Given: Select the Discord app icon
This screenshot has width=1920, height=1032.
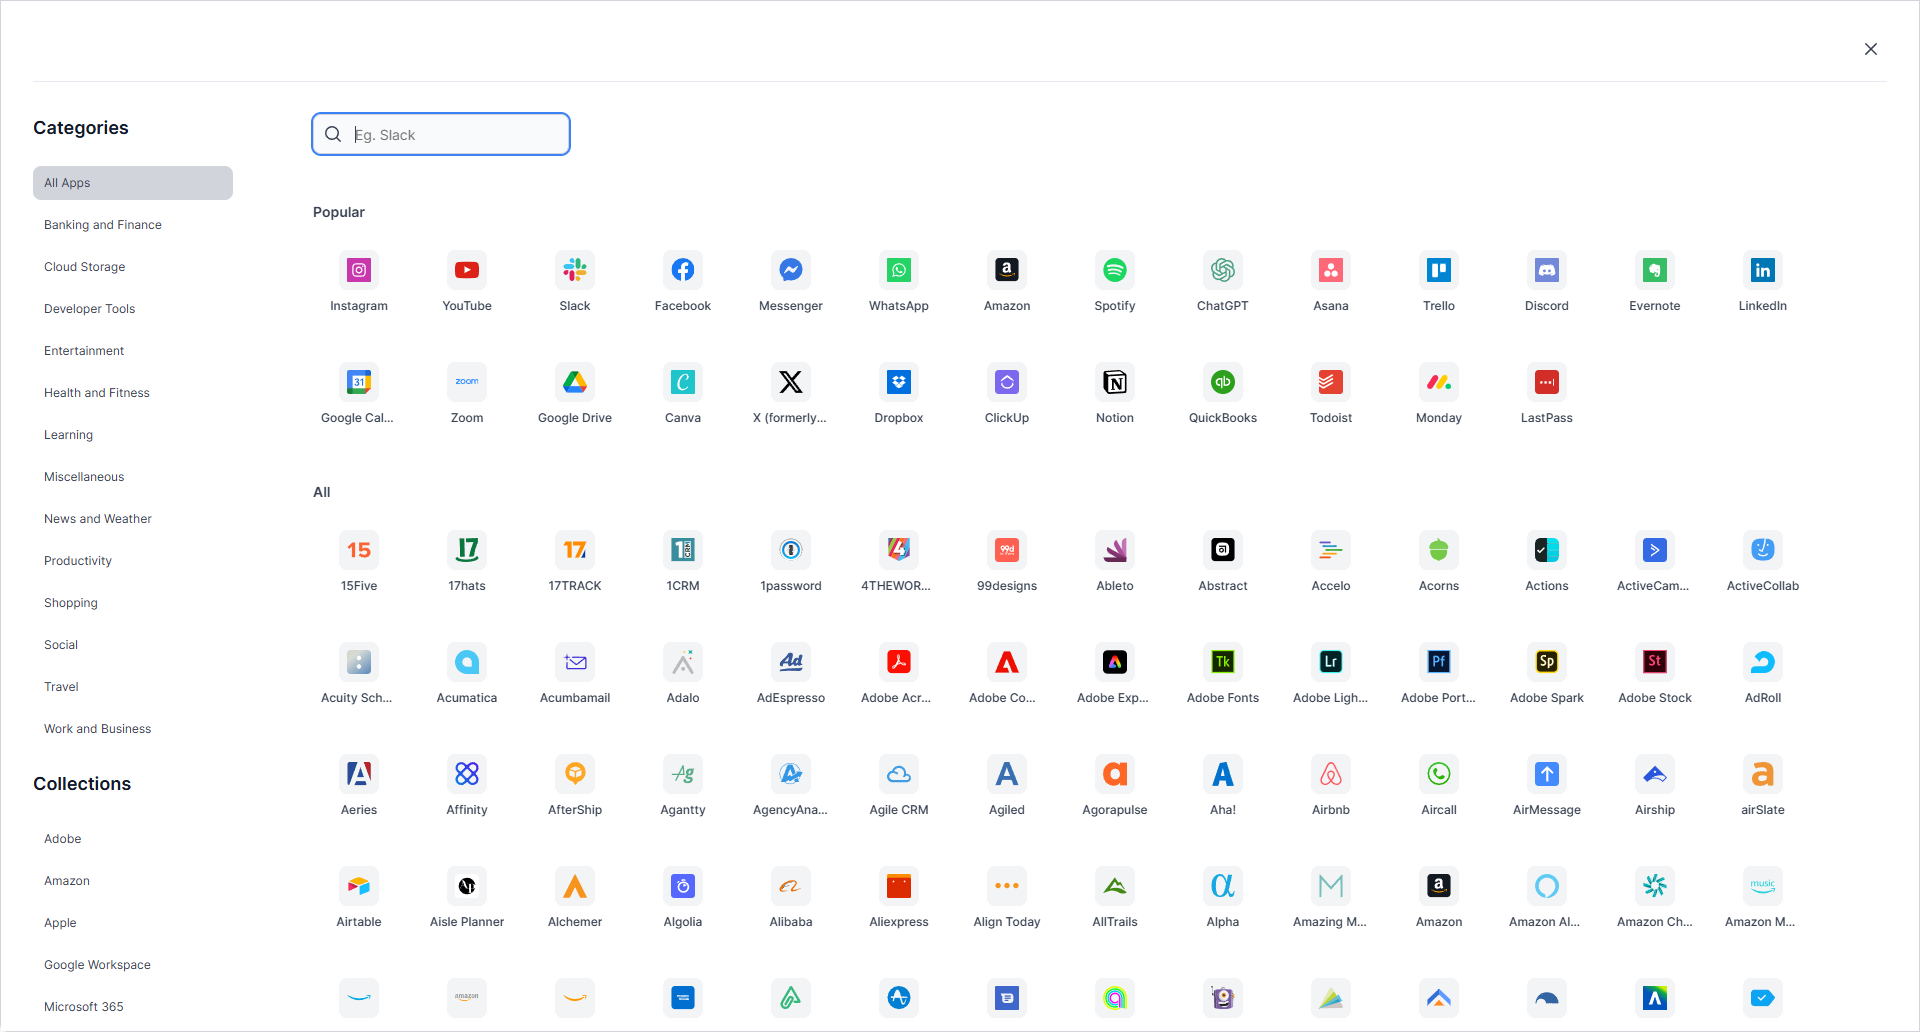Looking at the screenshot, I should click(x=1547, y=270).
